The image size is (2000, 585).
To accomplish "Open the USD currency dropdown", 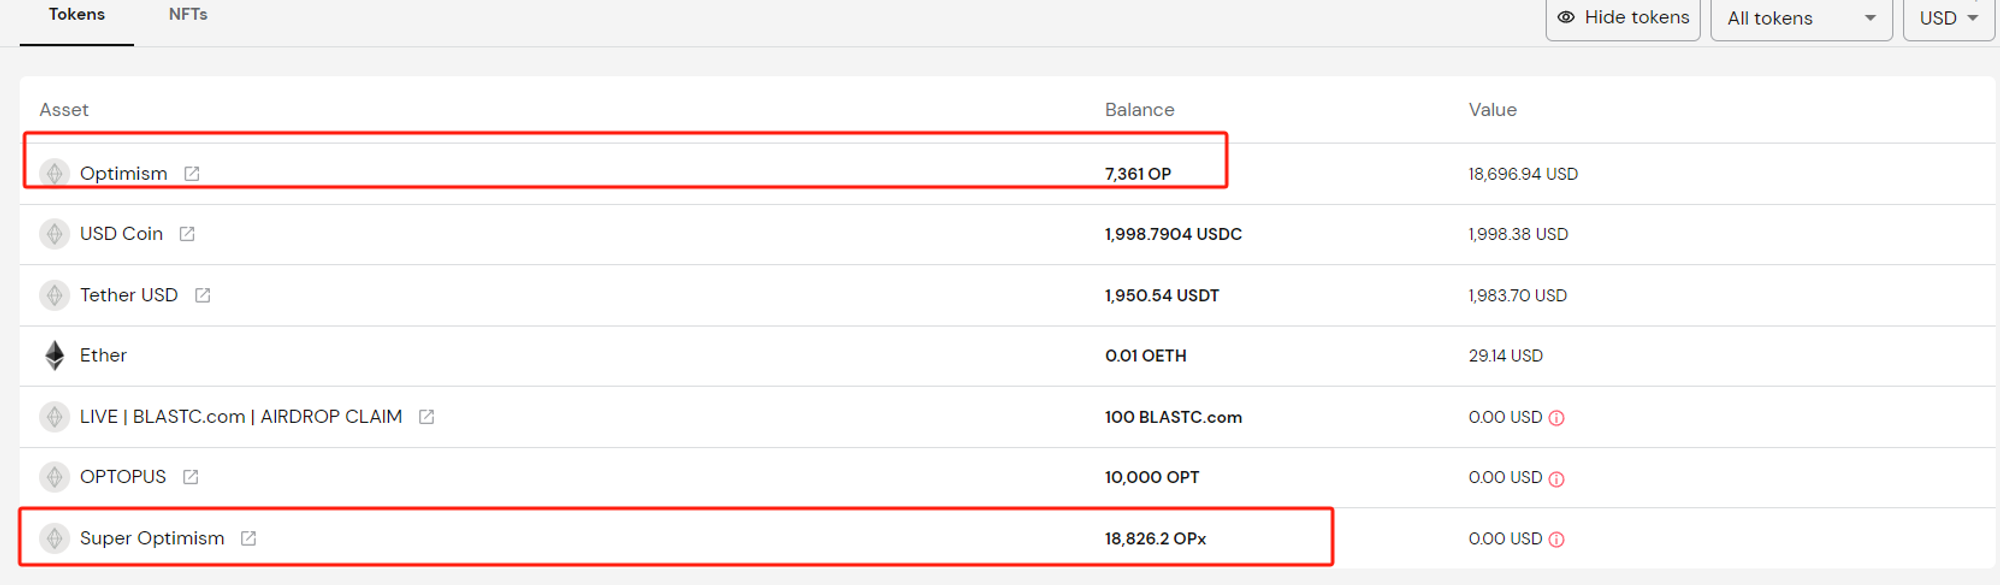I will pos(1948,18).
